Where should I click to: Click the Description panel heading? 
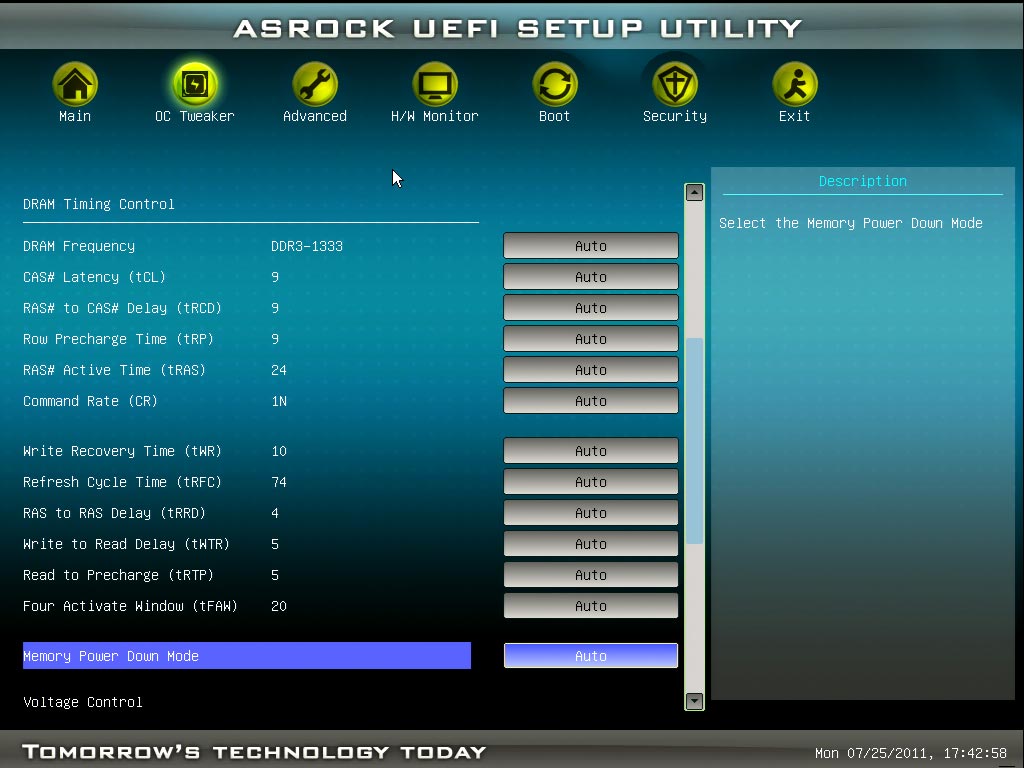pos(863,182)
